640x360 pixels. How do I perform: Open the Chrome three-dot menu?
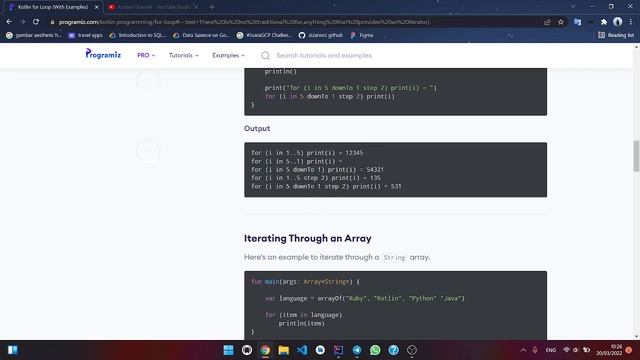pyautogui.click(x=631, y=22)
